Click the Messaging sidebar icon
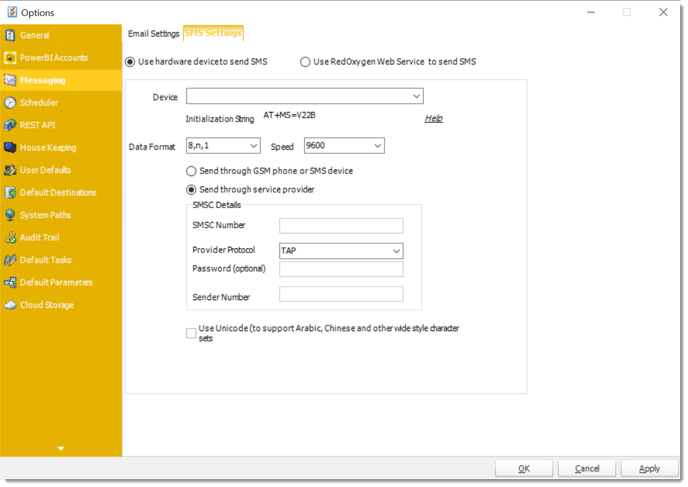This screenshot has height=487, width=688. click(10, 80)
